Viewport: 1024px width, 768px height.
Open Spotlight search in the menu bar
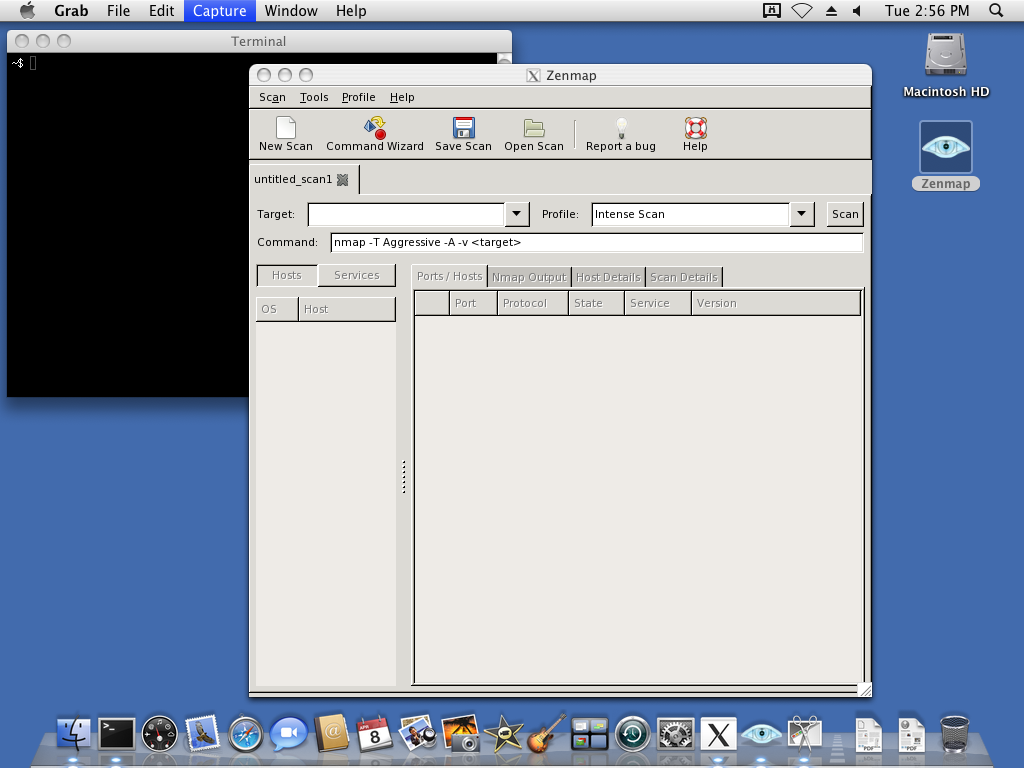pyautogui.click(x=996, y=10)
